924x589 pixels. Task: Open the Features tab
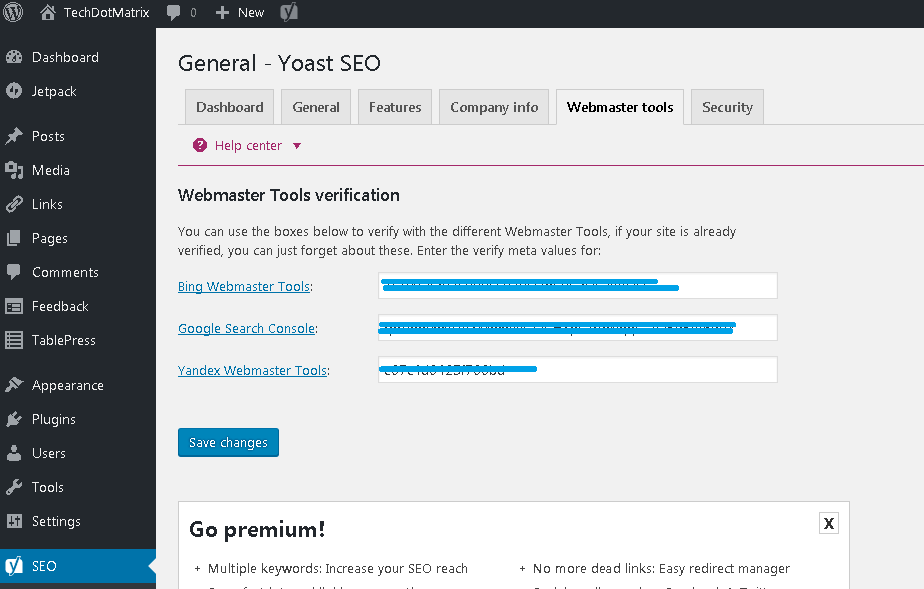(x=395, y=107)
